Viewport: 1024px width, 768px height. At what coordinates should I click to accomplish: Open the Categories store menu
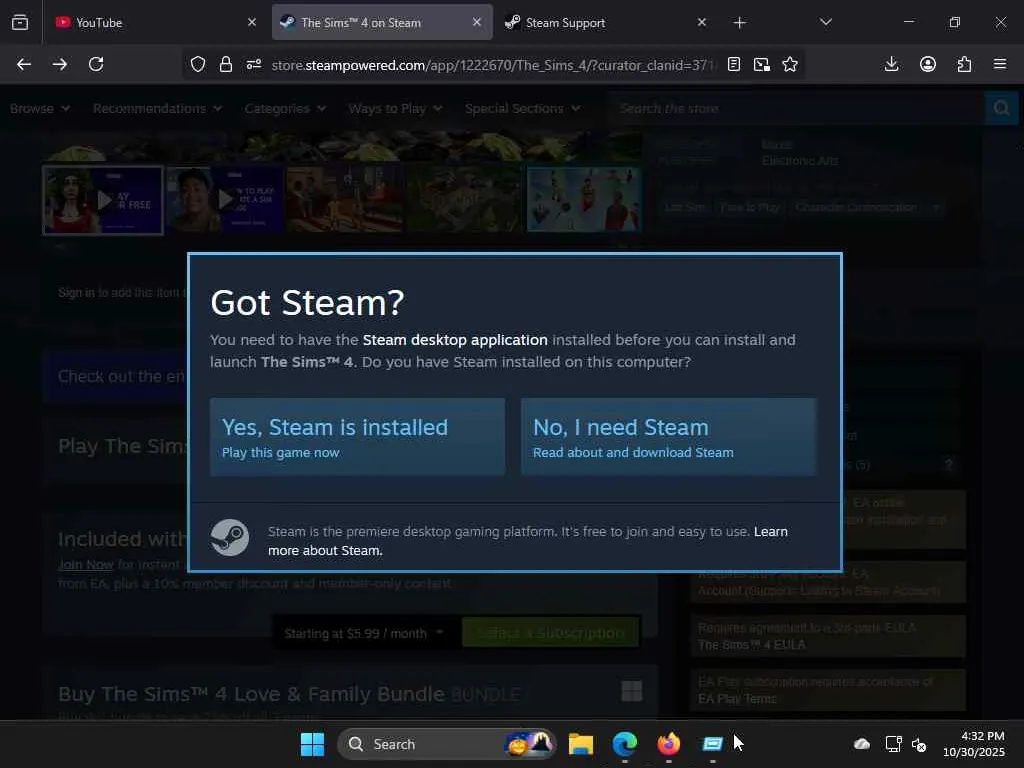(285, 108)
